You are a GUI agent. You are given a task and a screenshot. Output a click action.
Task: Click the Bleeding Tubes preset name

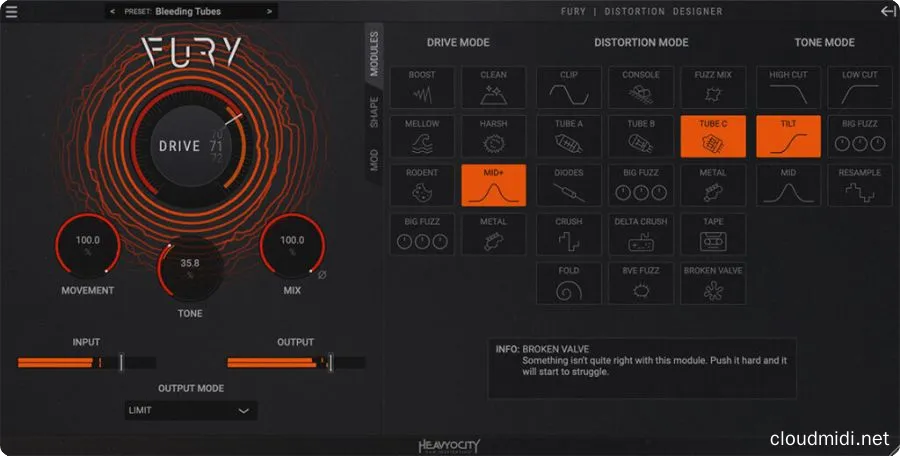[x=188, y=11]
